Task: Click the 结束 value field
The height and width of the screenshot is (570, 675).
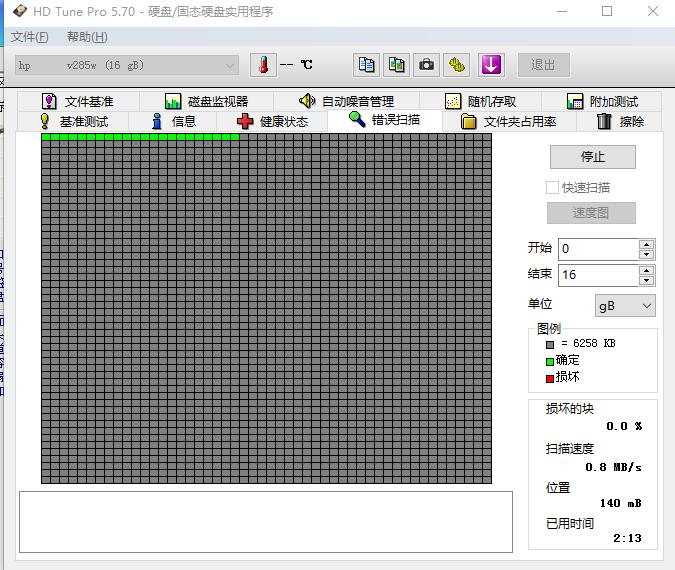Action: [598, 275]
